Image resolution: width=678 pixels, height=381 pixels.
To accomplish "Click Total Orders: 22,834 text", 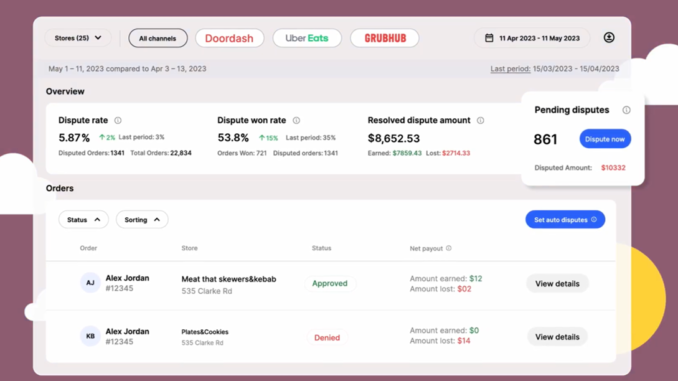I will [161, 153].
